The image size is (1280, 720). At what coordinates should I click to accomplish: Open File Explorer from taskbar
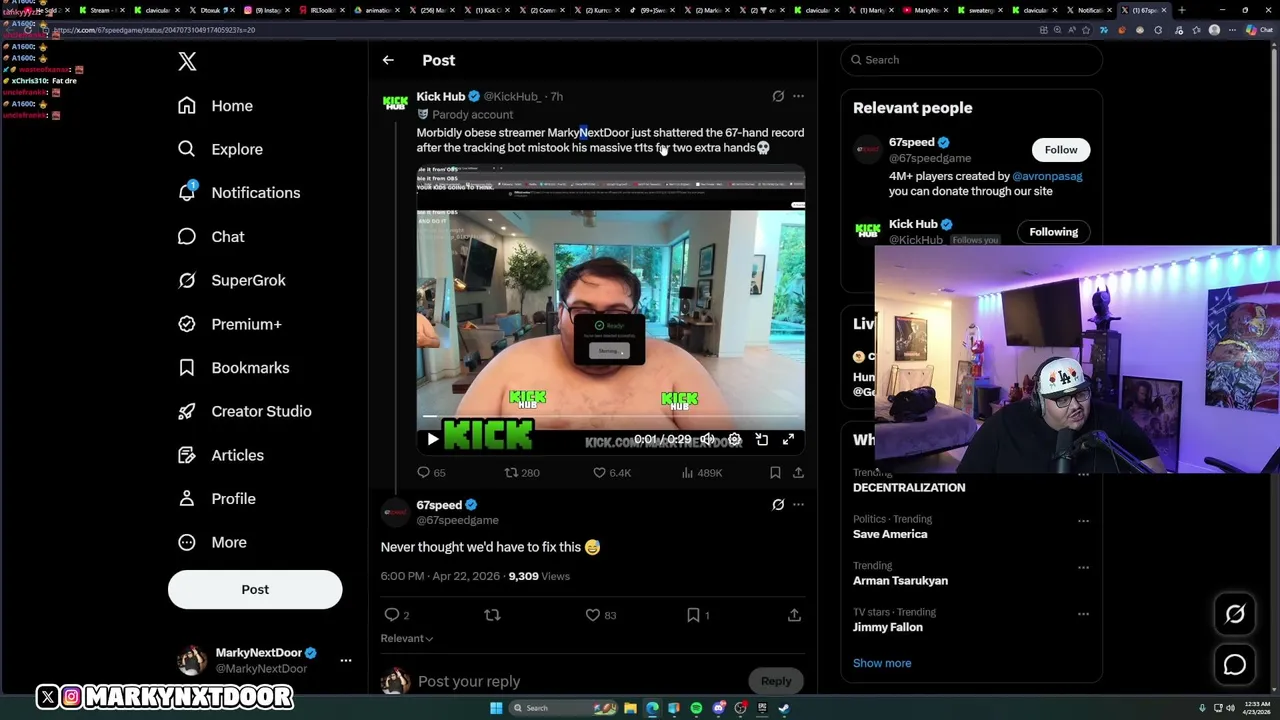(630, 708)
